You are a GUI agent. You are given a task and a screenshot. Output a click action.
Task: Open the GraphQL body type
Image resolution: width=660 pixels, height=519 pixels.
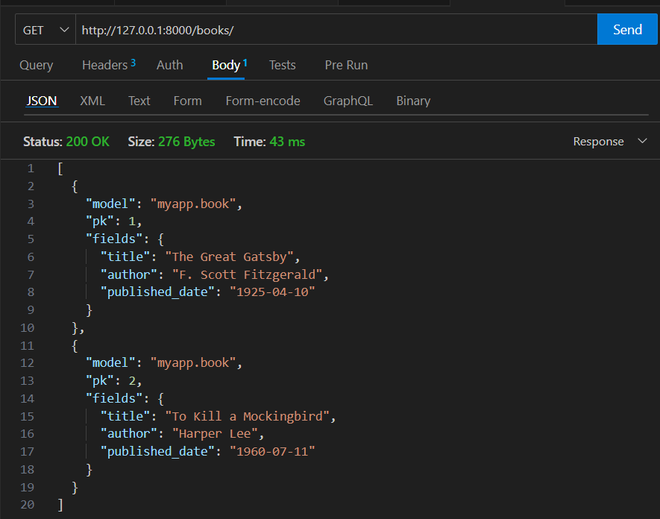[348, 101]
